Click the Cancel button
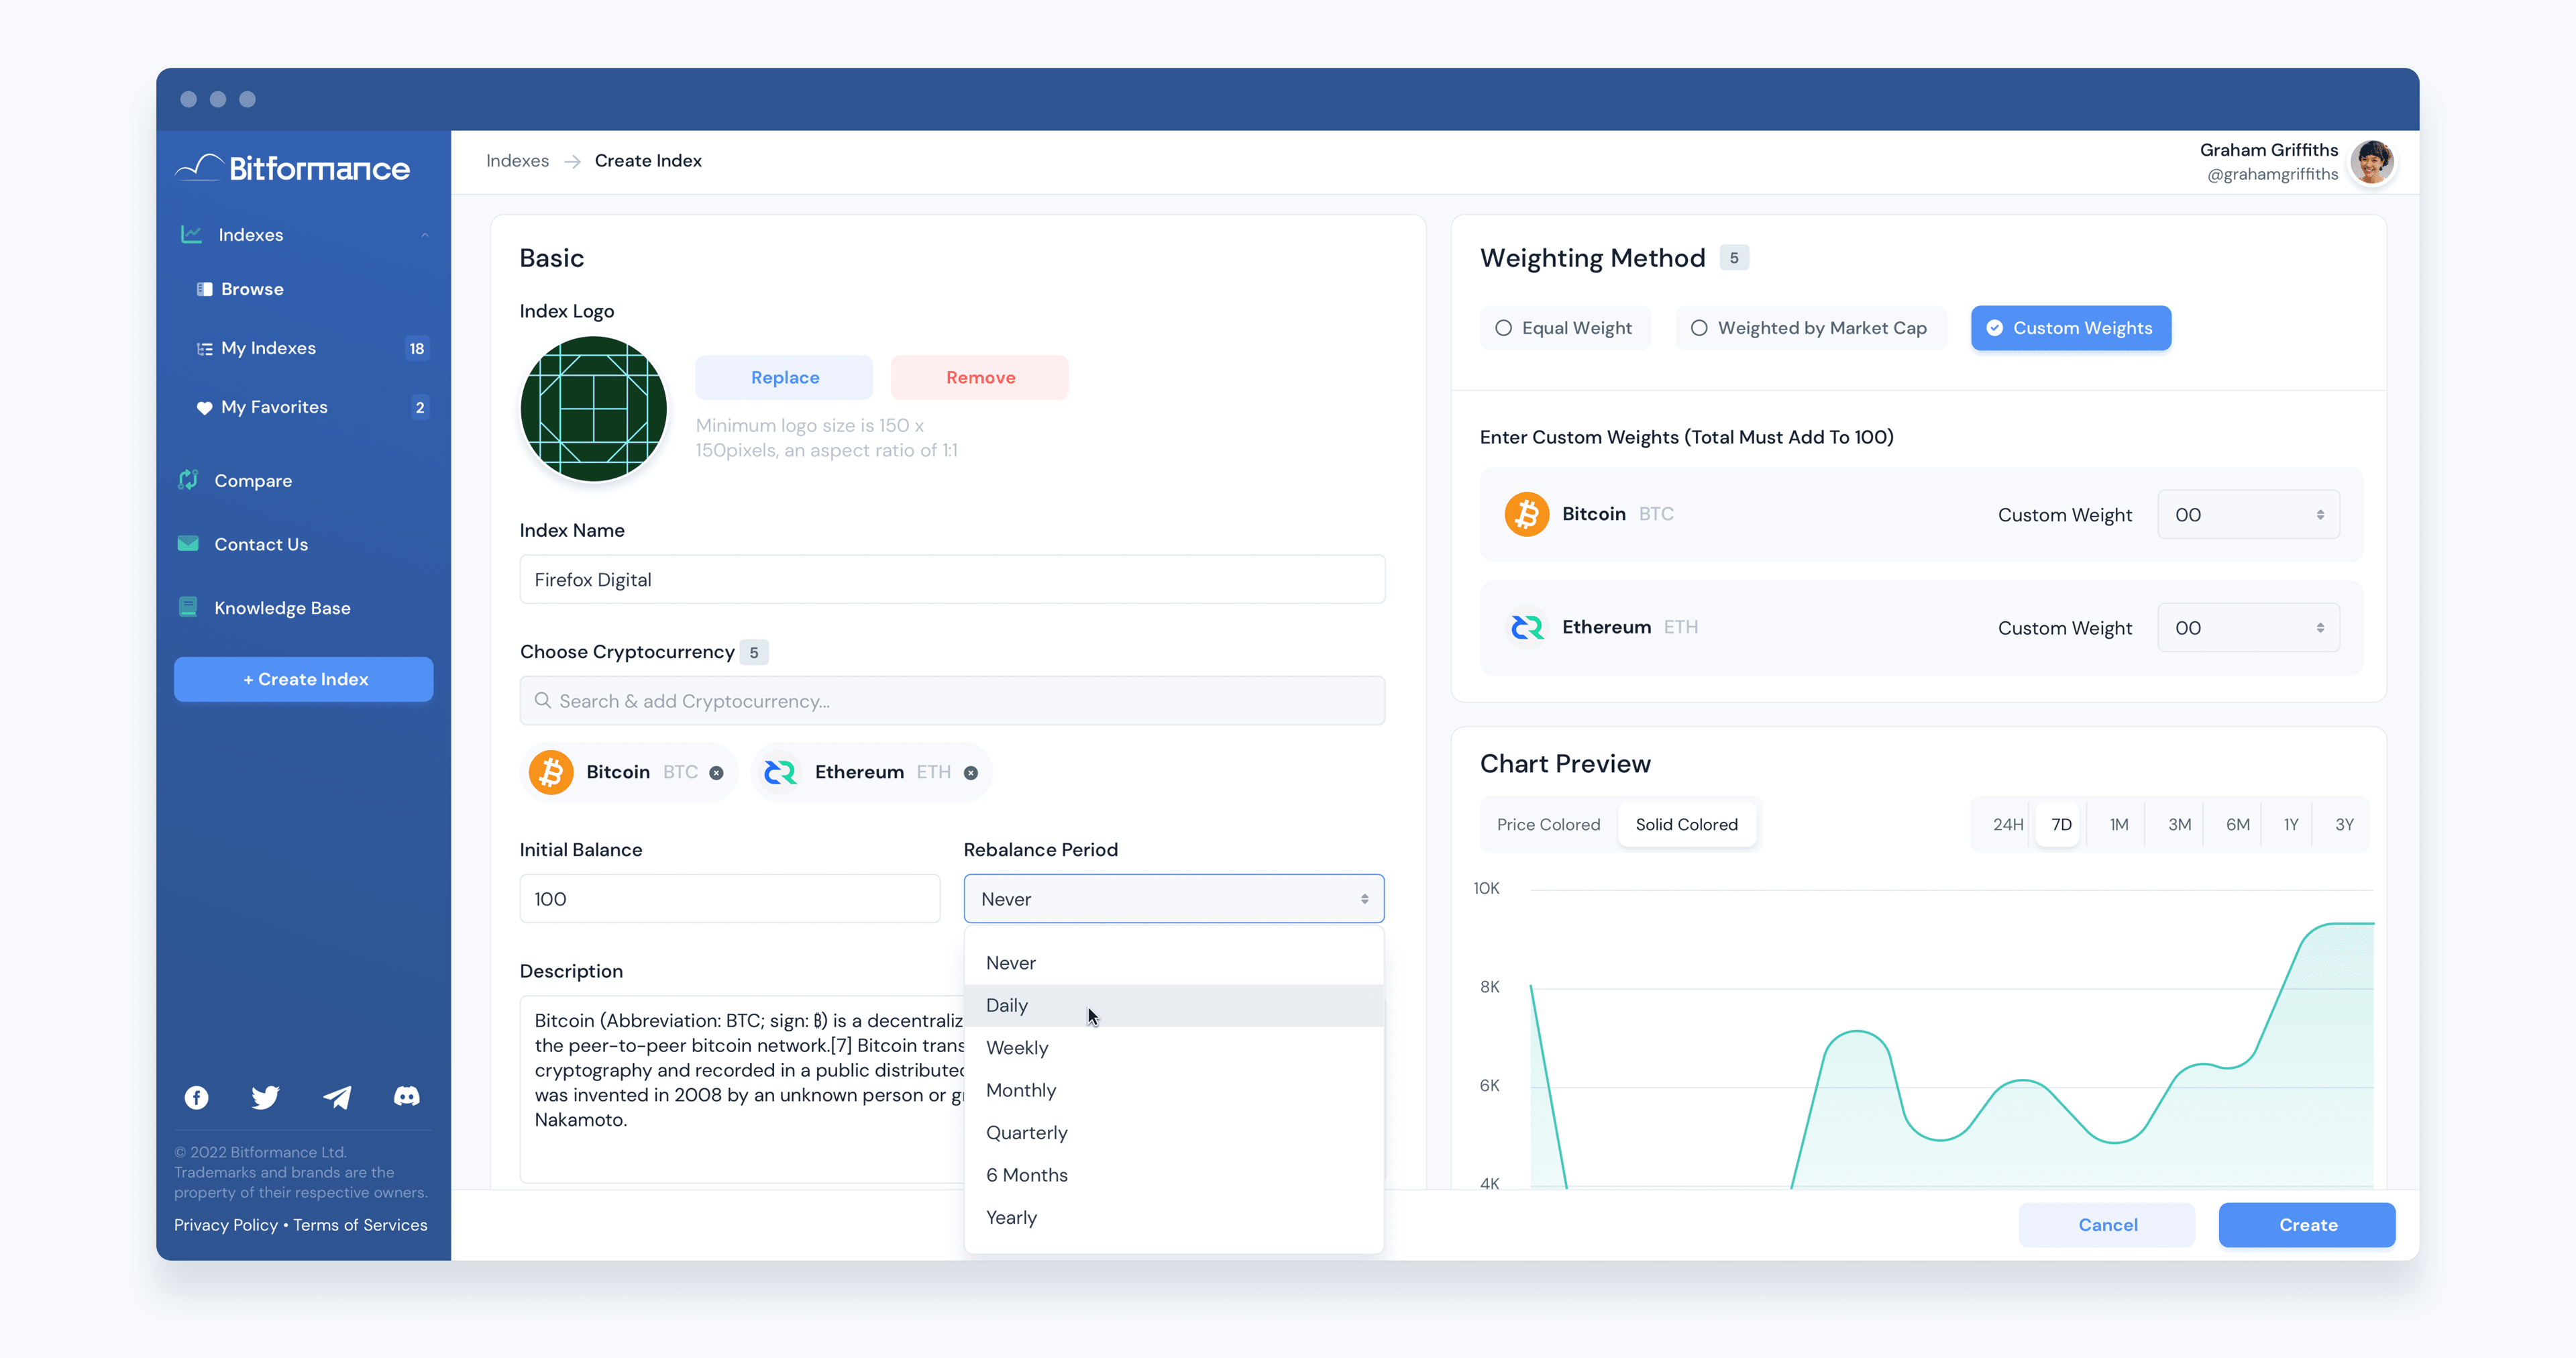The image size is (2576, 1358). [x=2107, y=1224]
